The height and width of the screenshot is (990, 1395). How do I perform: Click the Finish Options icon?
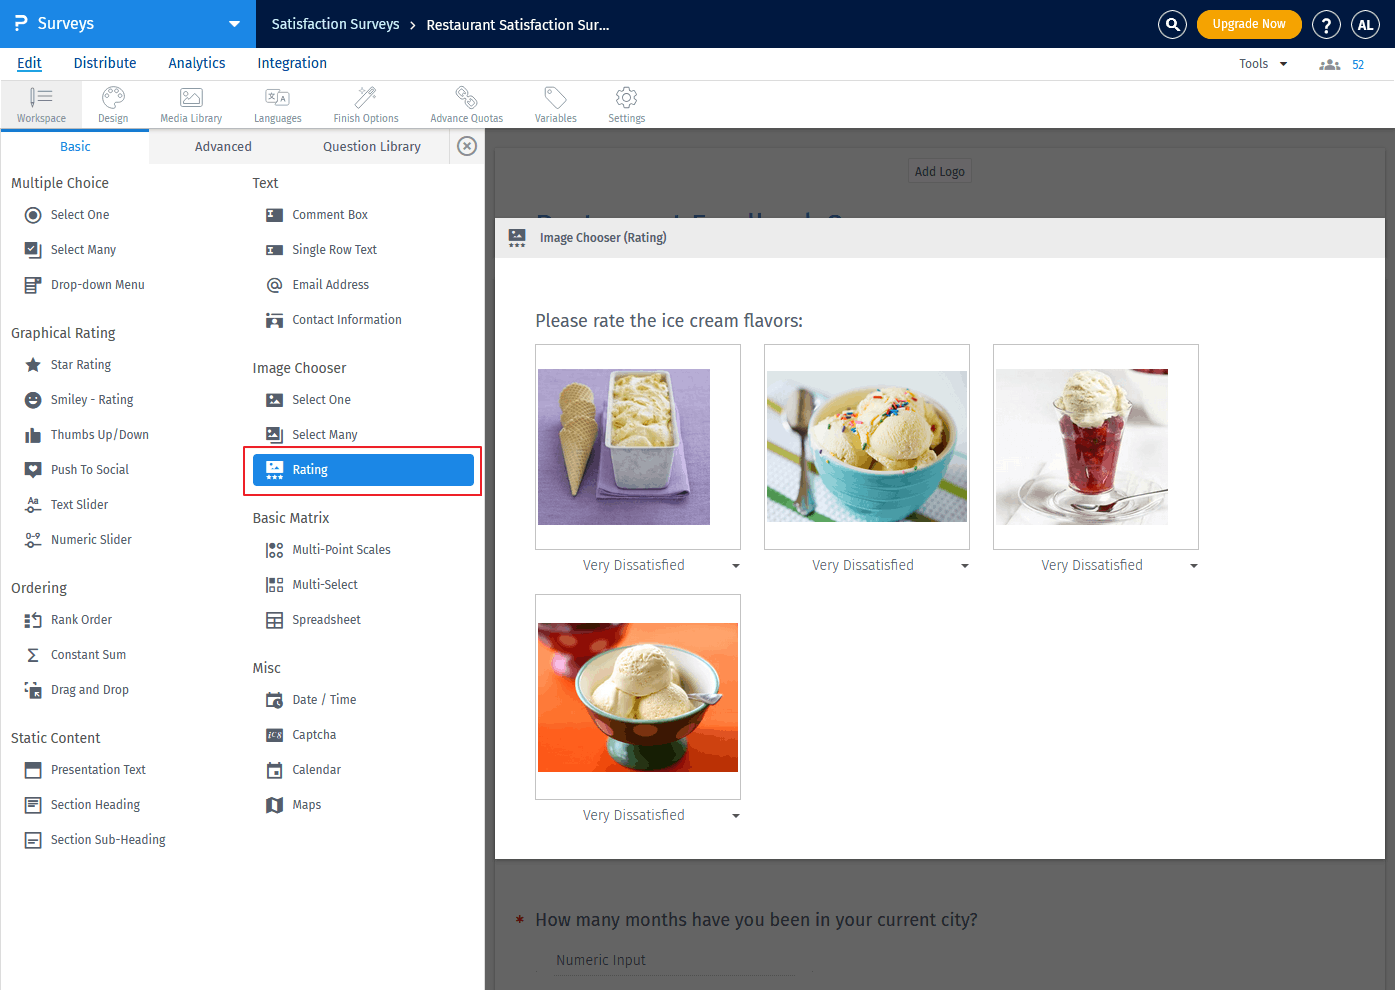click(x=365, y=103)
